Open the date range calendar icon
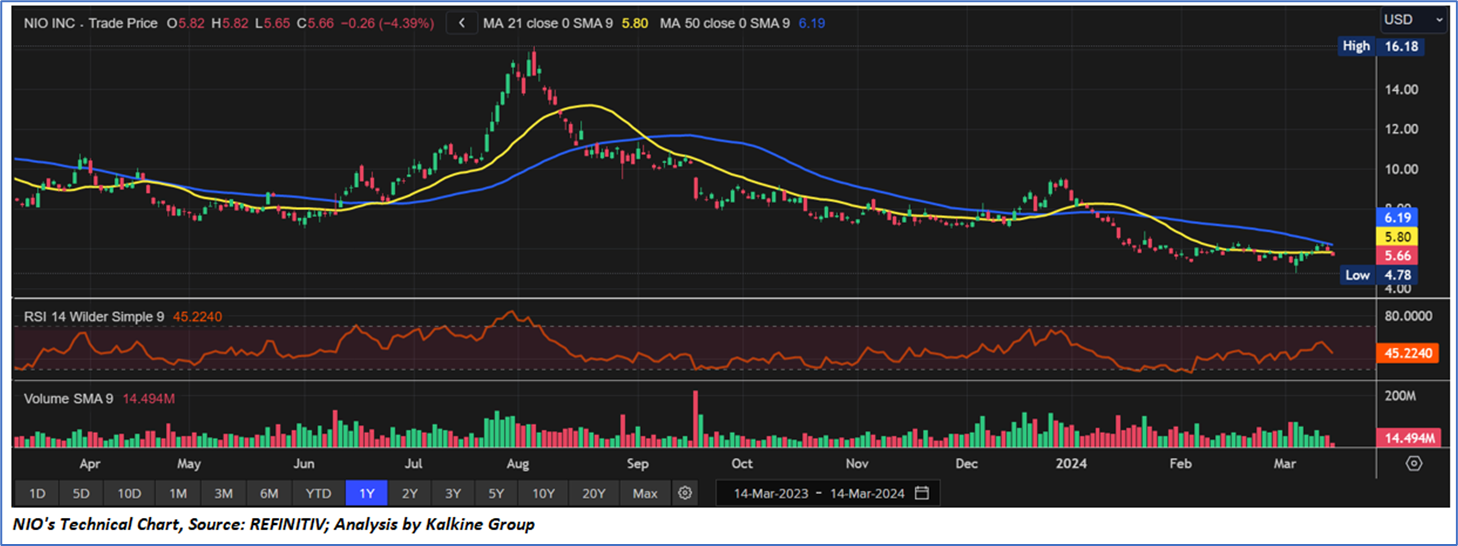1458x546 pixels. pos(922,493)
